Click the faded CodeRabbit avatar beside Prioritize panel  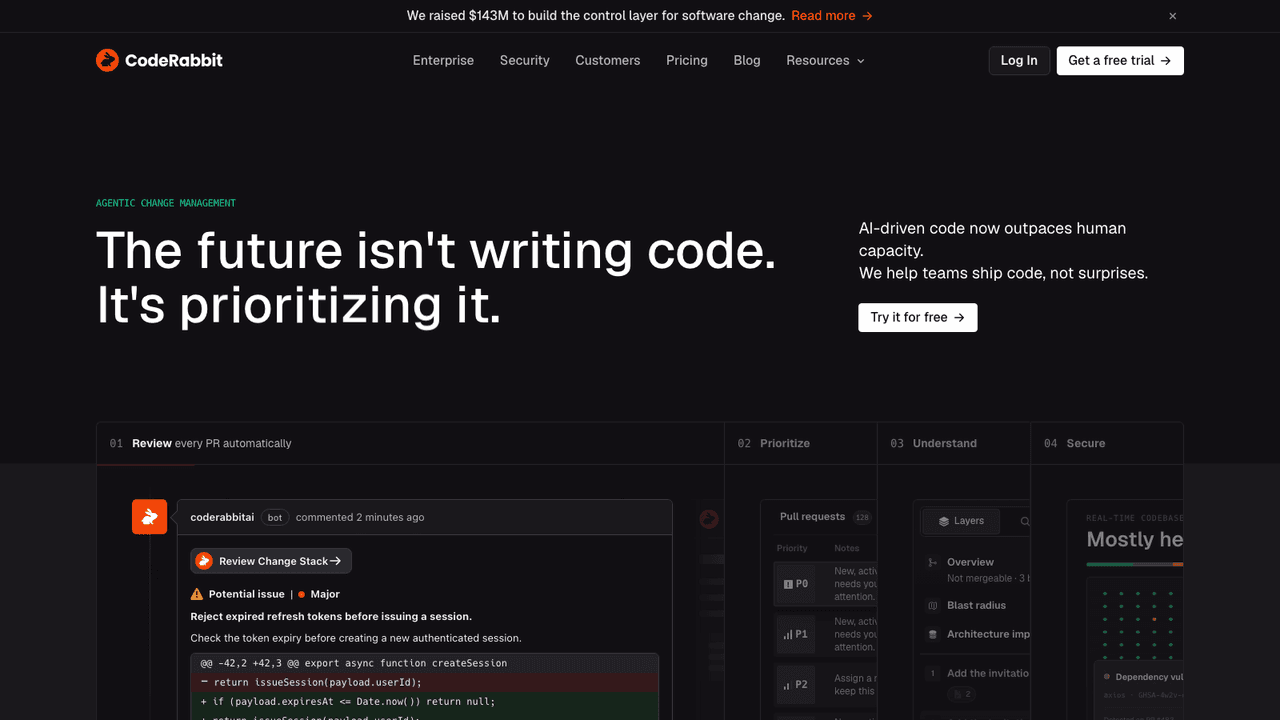(709, 519)
